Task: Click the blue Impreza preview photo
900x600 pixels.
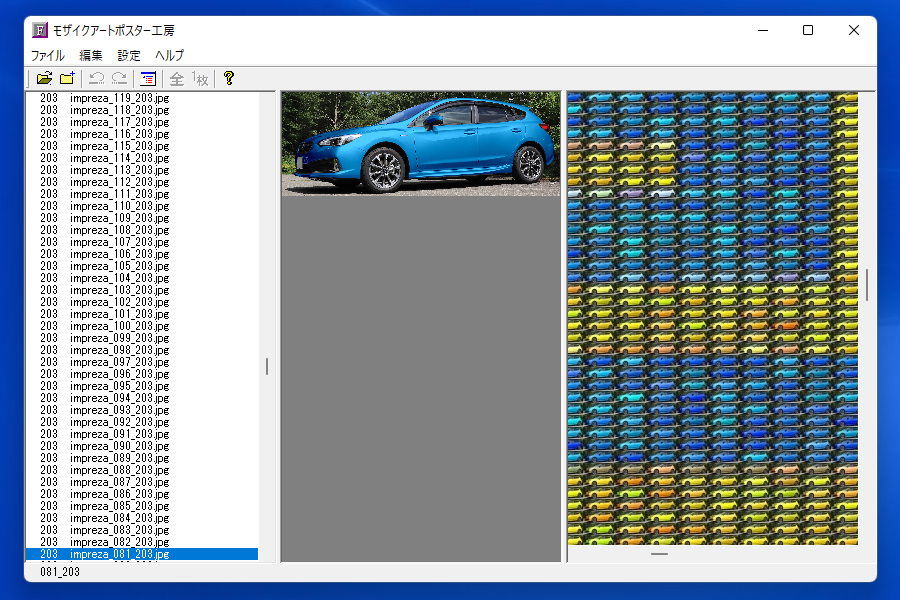Action: [x=421, y=144]
